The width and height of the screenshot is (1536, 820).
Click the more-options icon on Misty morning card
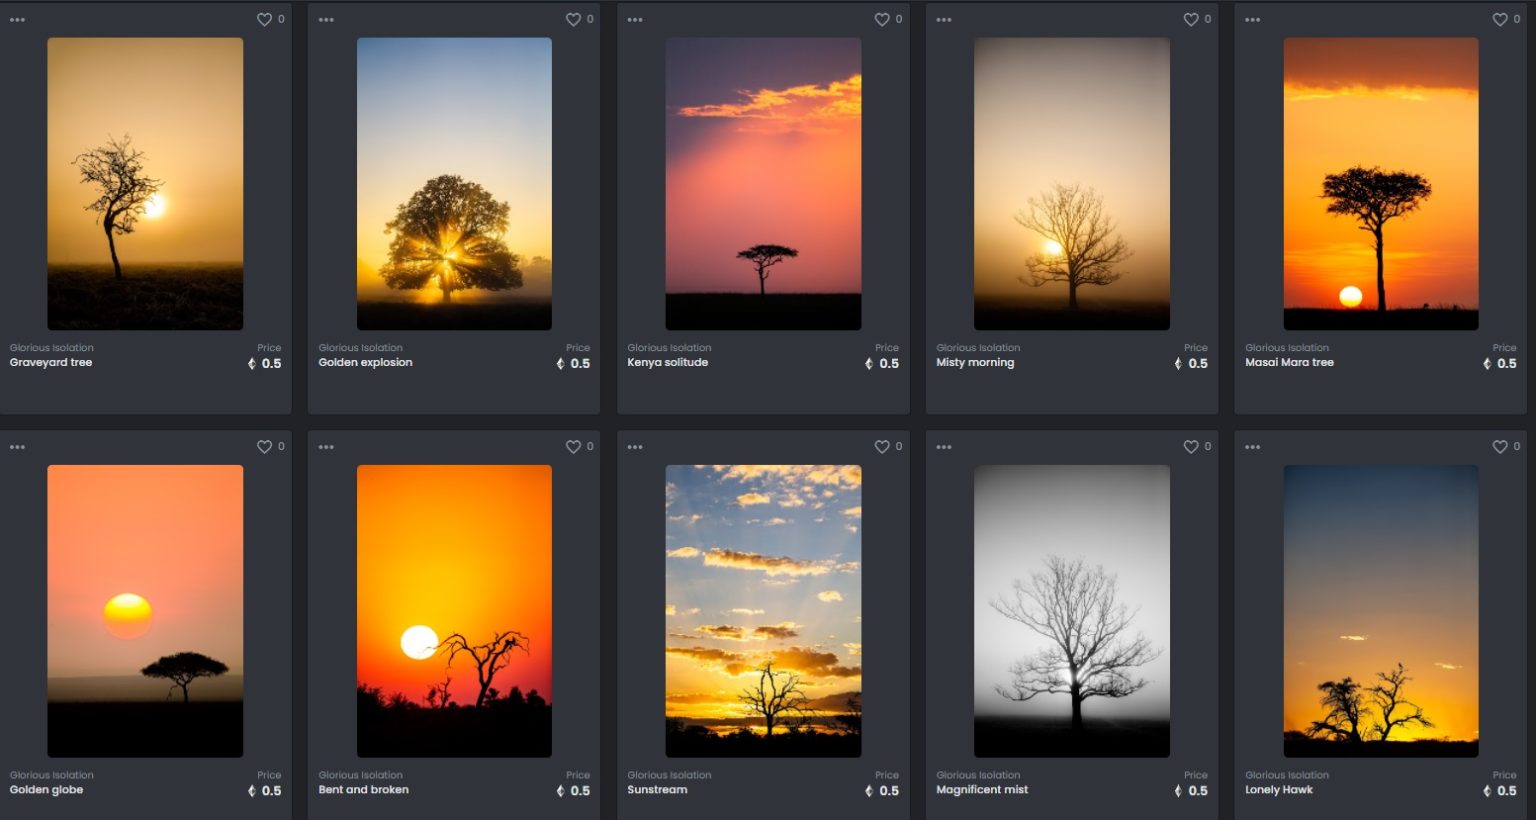tap(944, 18)
